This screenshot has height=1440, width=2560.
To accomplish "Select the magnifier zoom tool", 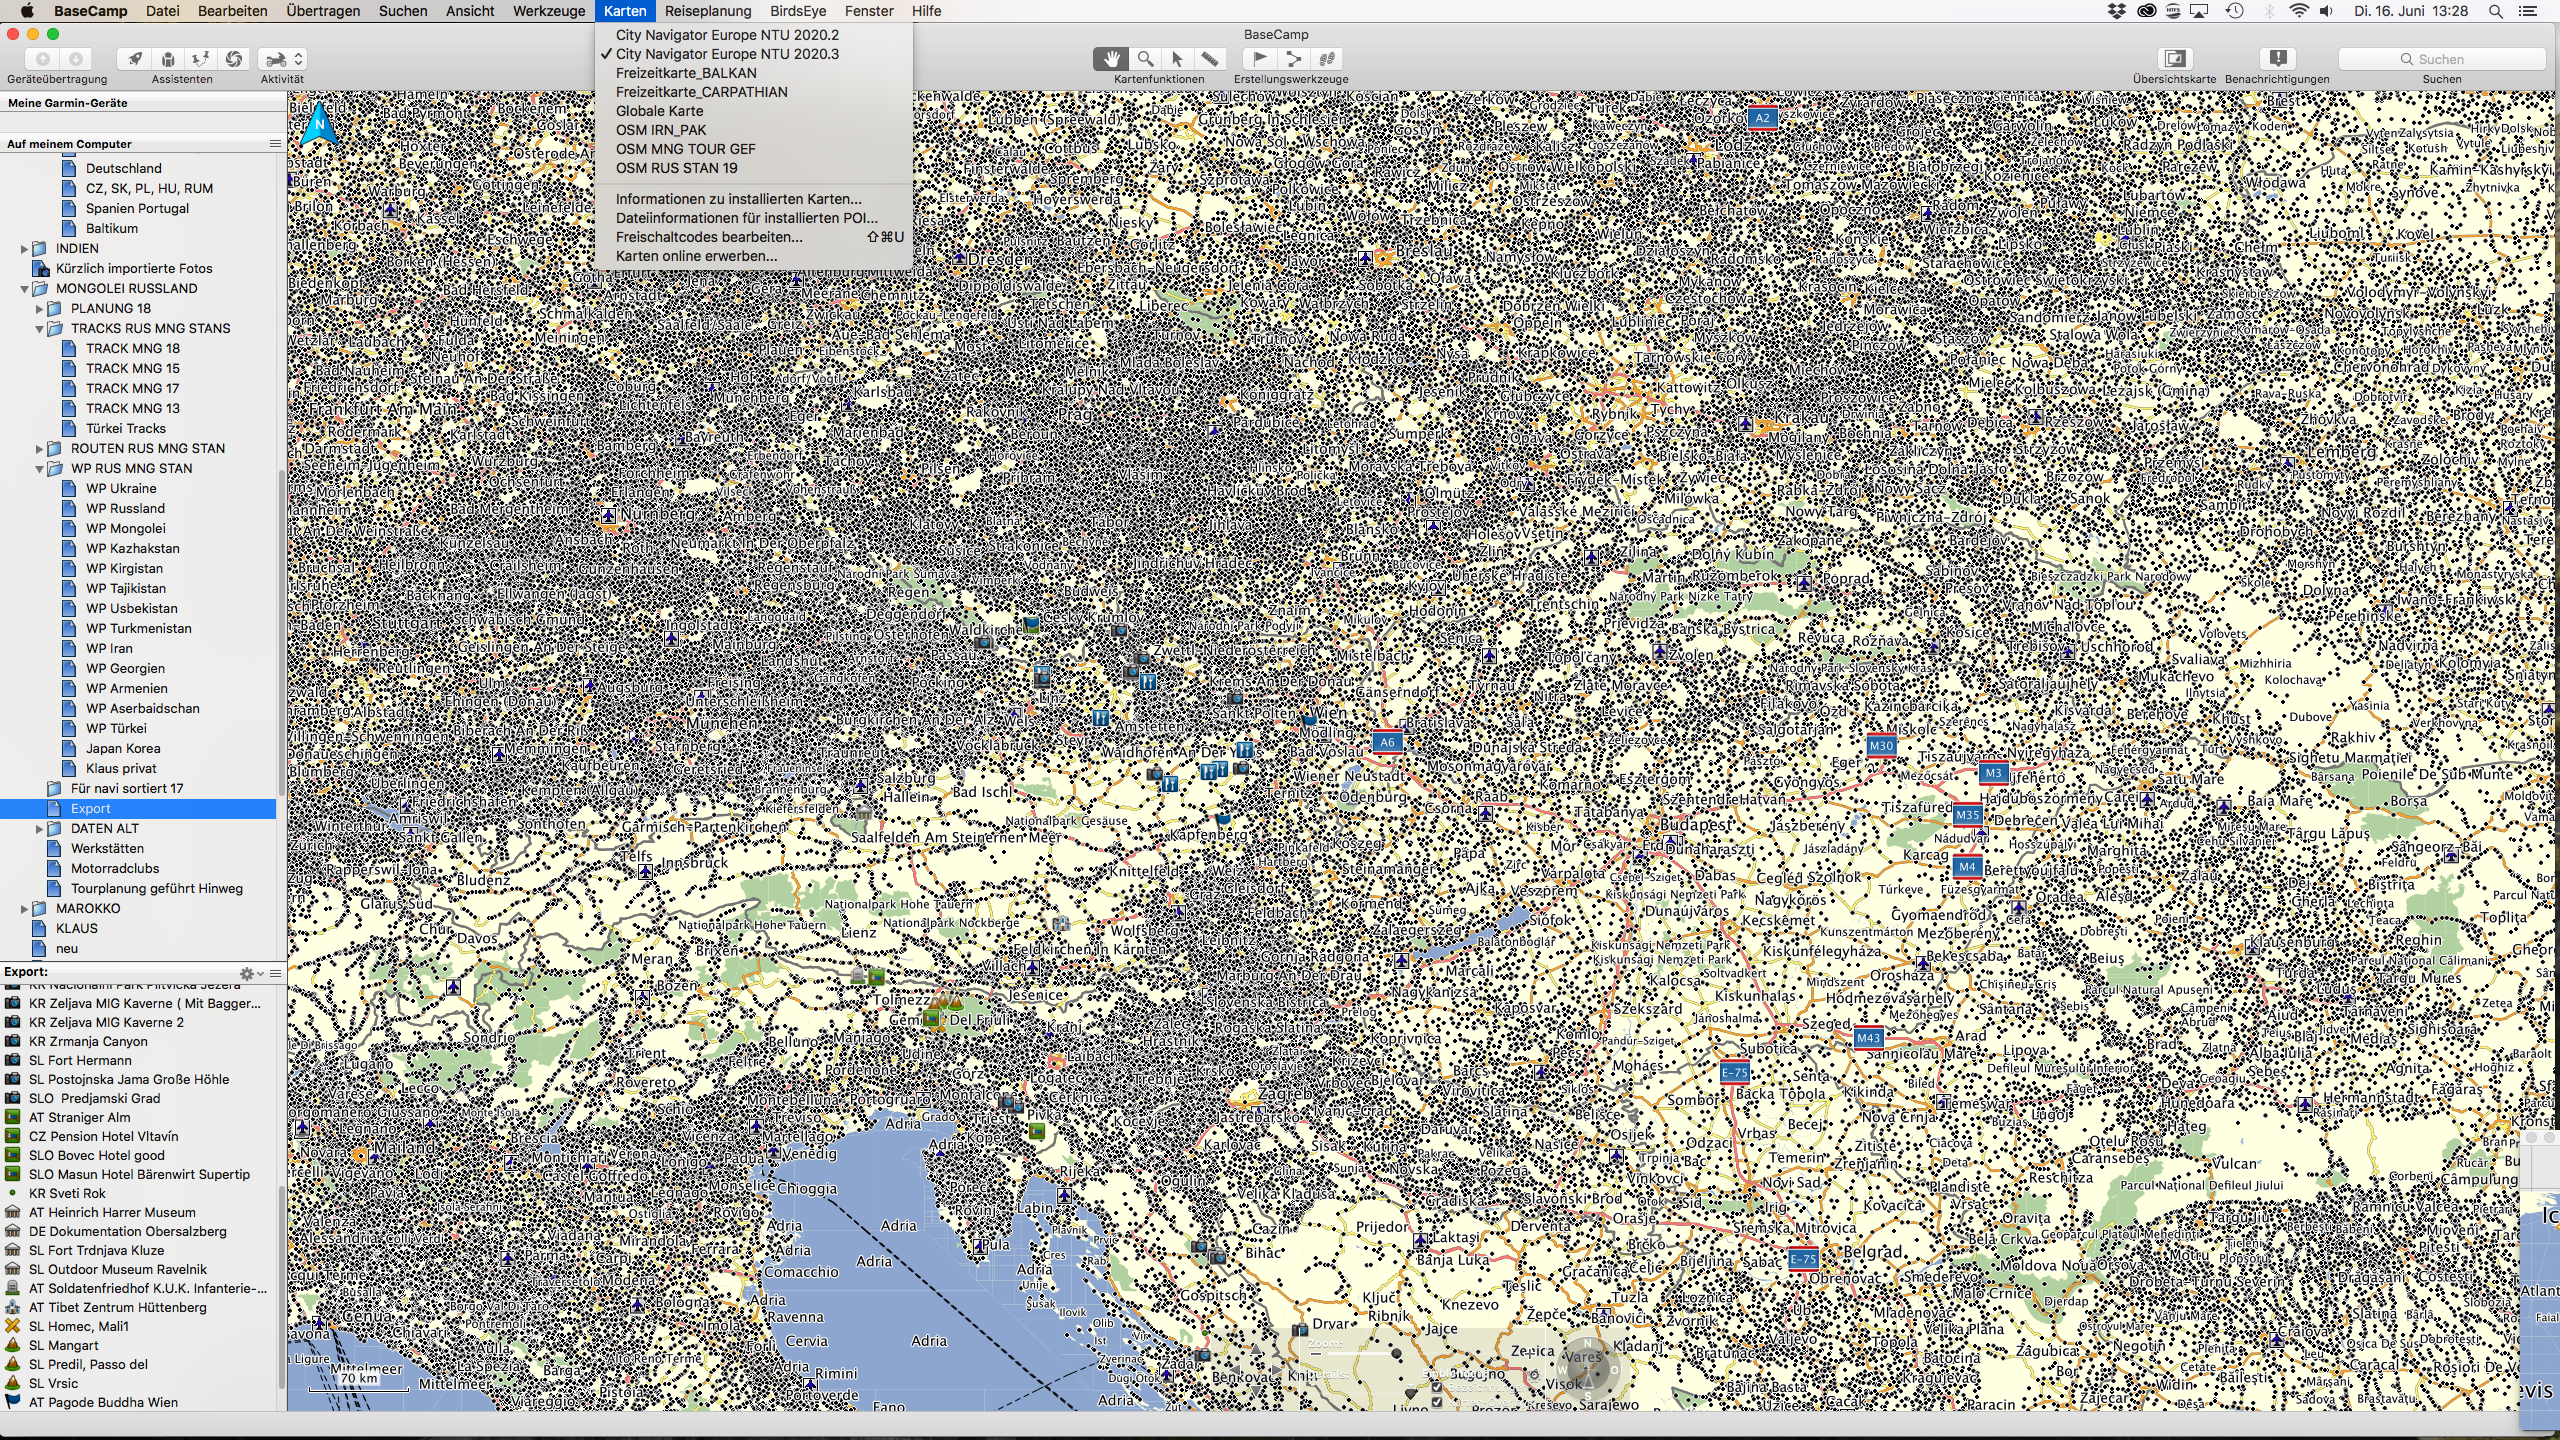I will [x=1146, y=59].
